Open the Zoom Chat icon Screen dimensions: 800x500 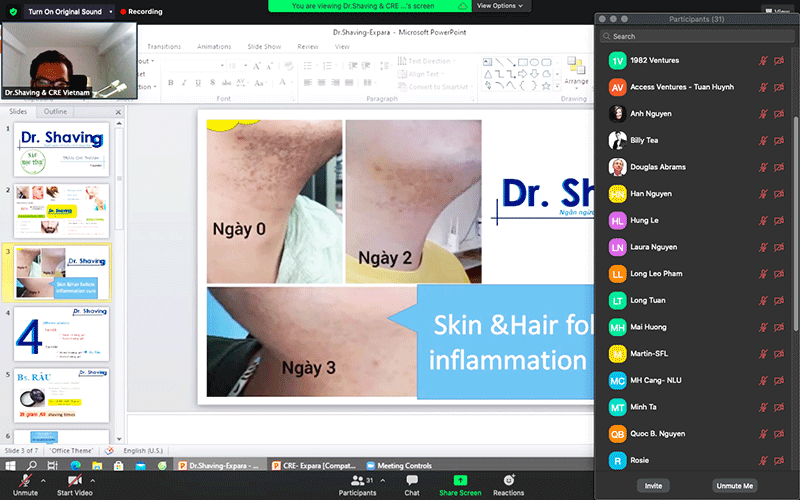(x=412, y=480)
